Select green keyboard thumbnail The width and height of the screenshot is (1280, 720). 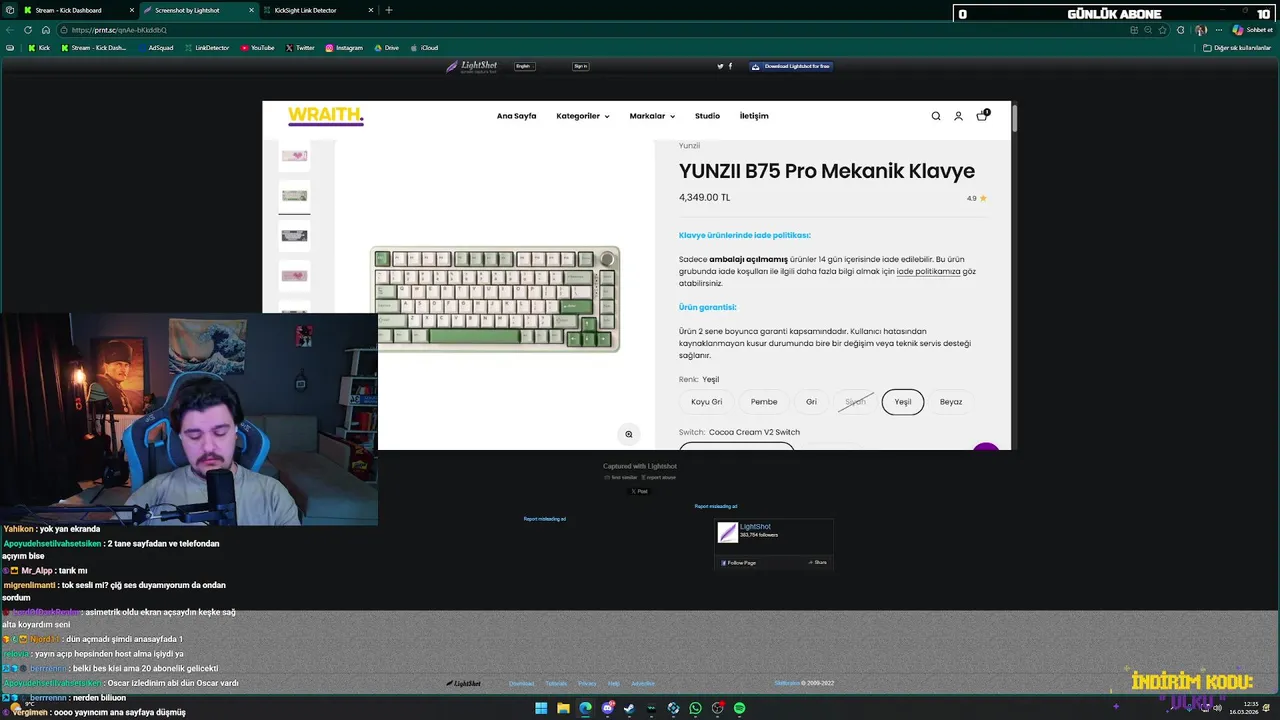pyautogui.click(x=294, y=196)
